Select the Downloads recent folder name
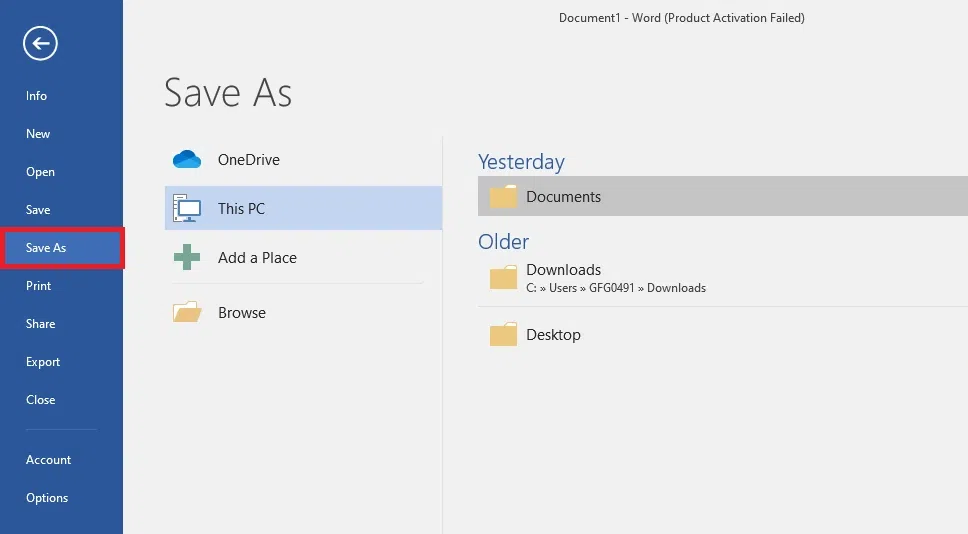This screenshot has height=534, width=968. click(x=564, y=270)
